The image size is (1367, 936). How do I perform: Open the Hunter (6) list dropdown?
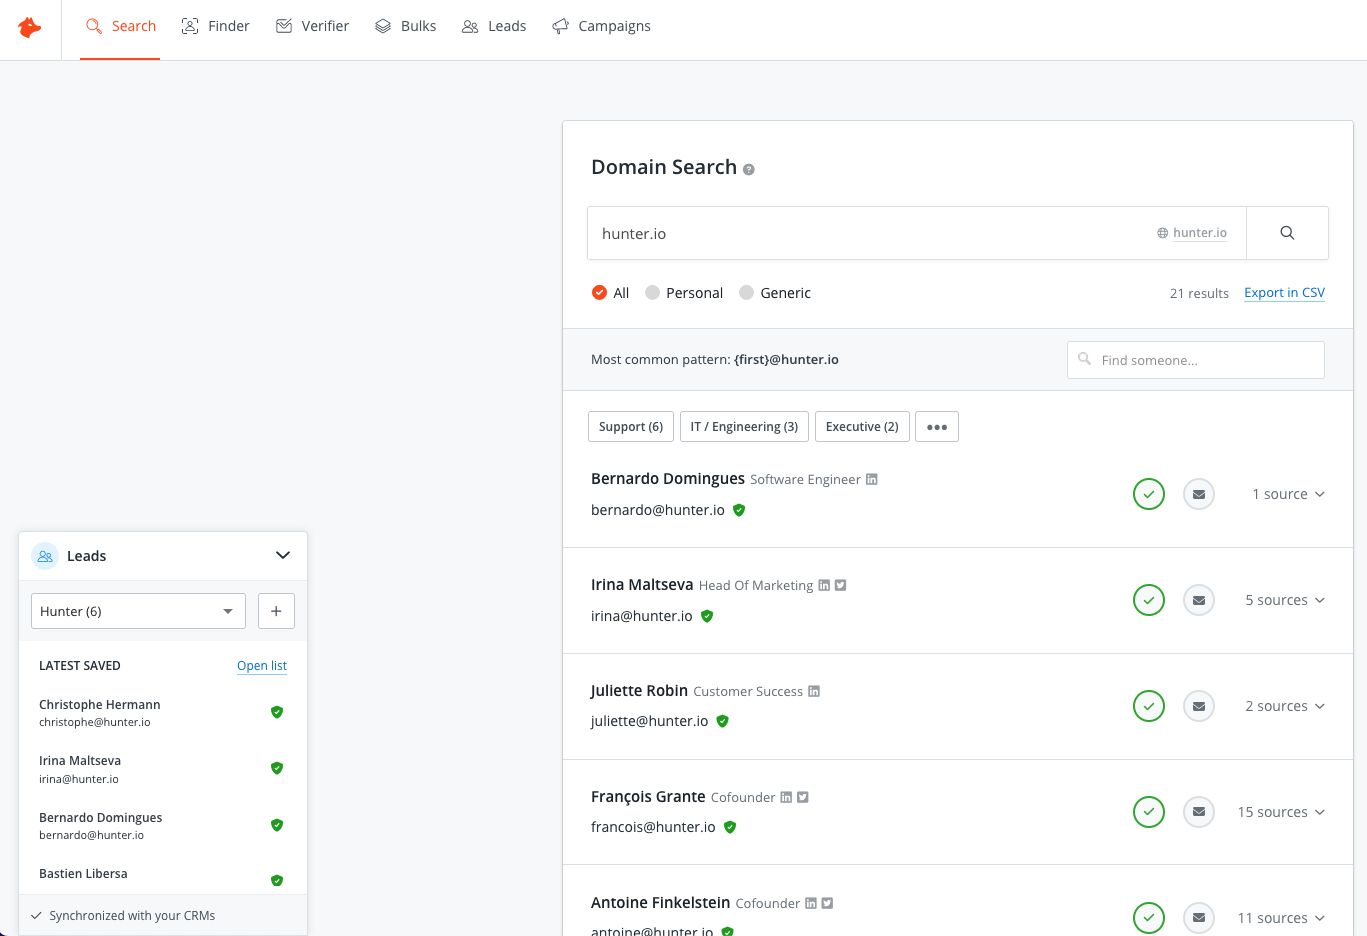click(x=138, y=611)
